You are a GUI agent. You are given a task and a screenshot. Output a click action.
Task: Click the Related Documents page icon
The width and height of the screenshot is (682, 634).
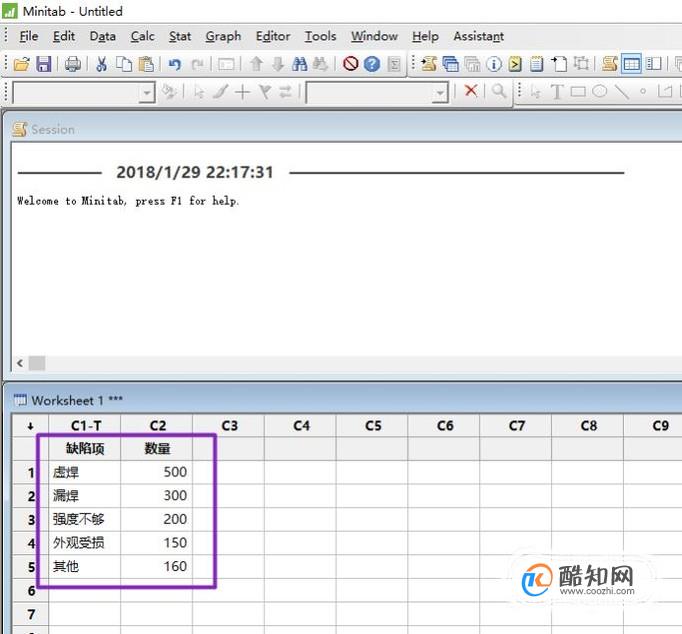(559, 64)
